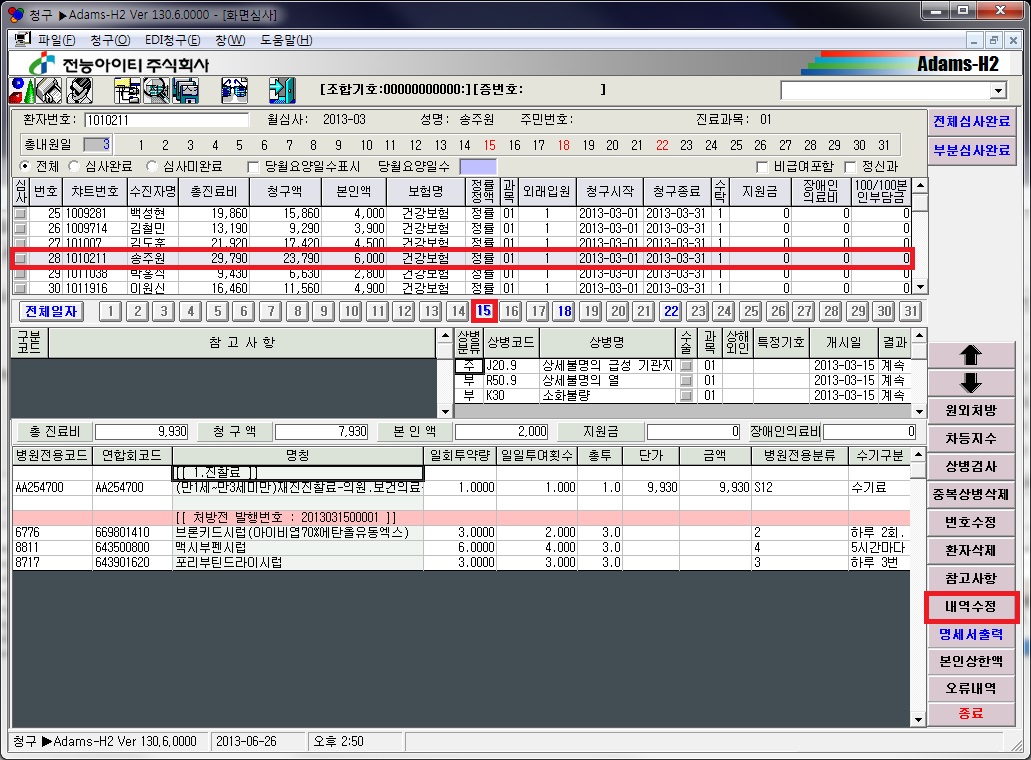This screenshot has height=760, width=1031.
Task: Click the 명세서출력 button
Action: click(x=971, y=634)
